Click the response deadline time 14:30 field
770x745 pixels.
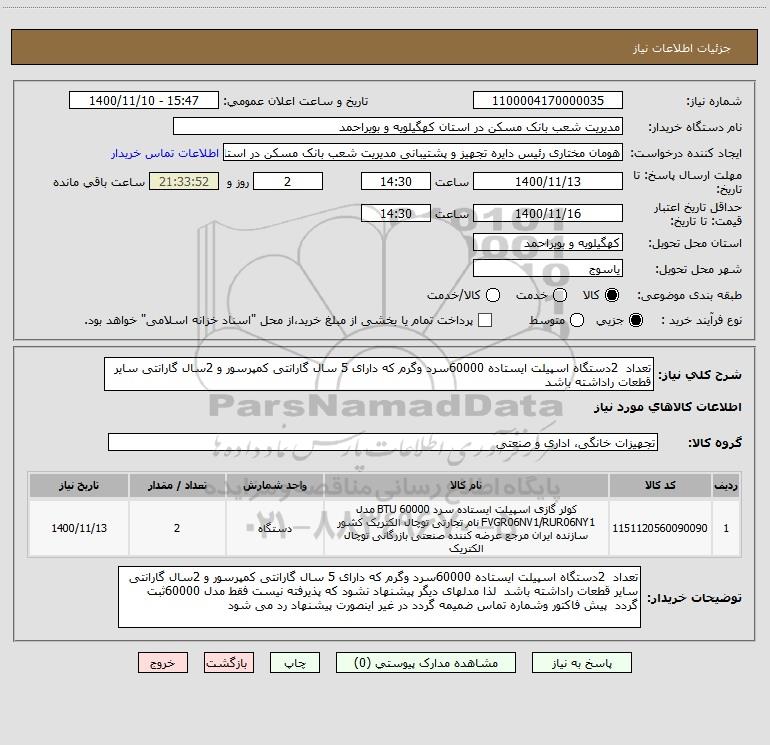[396, 181]
